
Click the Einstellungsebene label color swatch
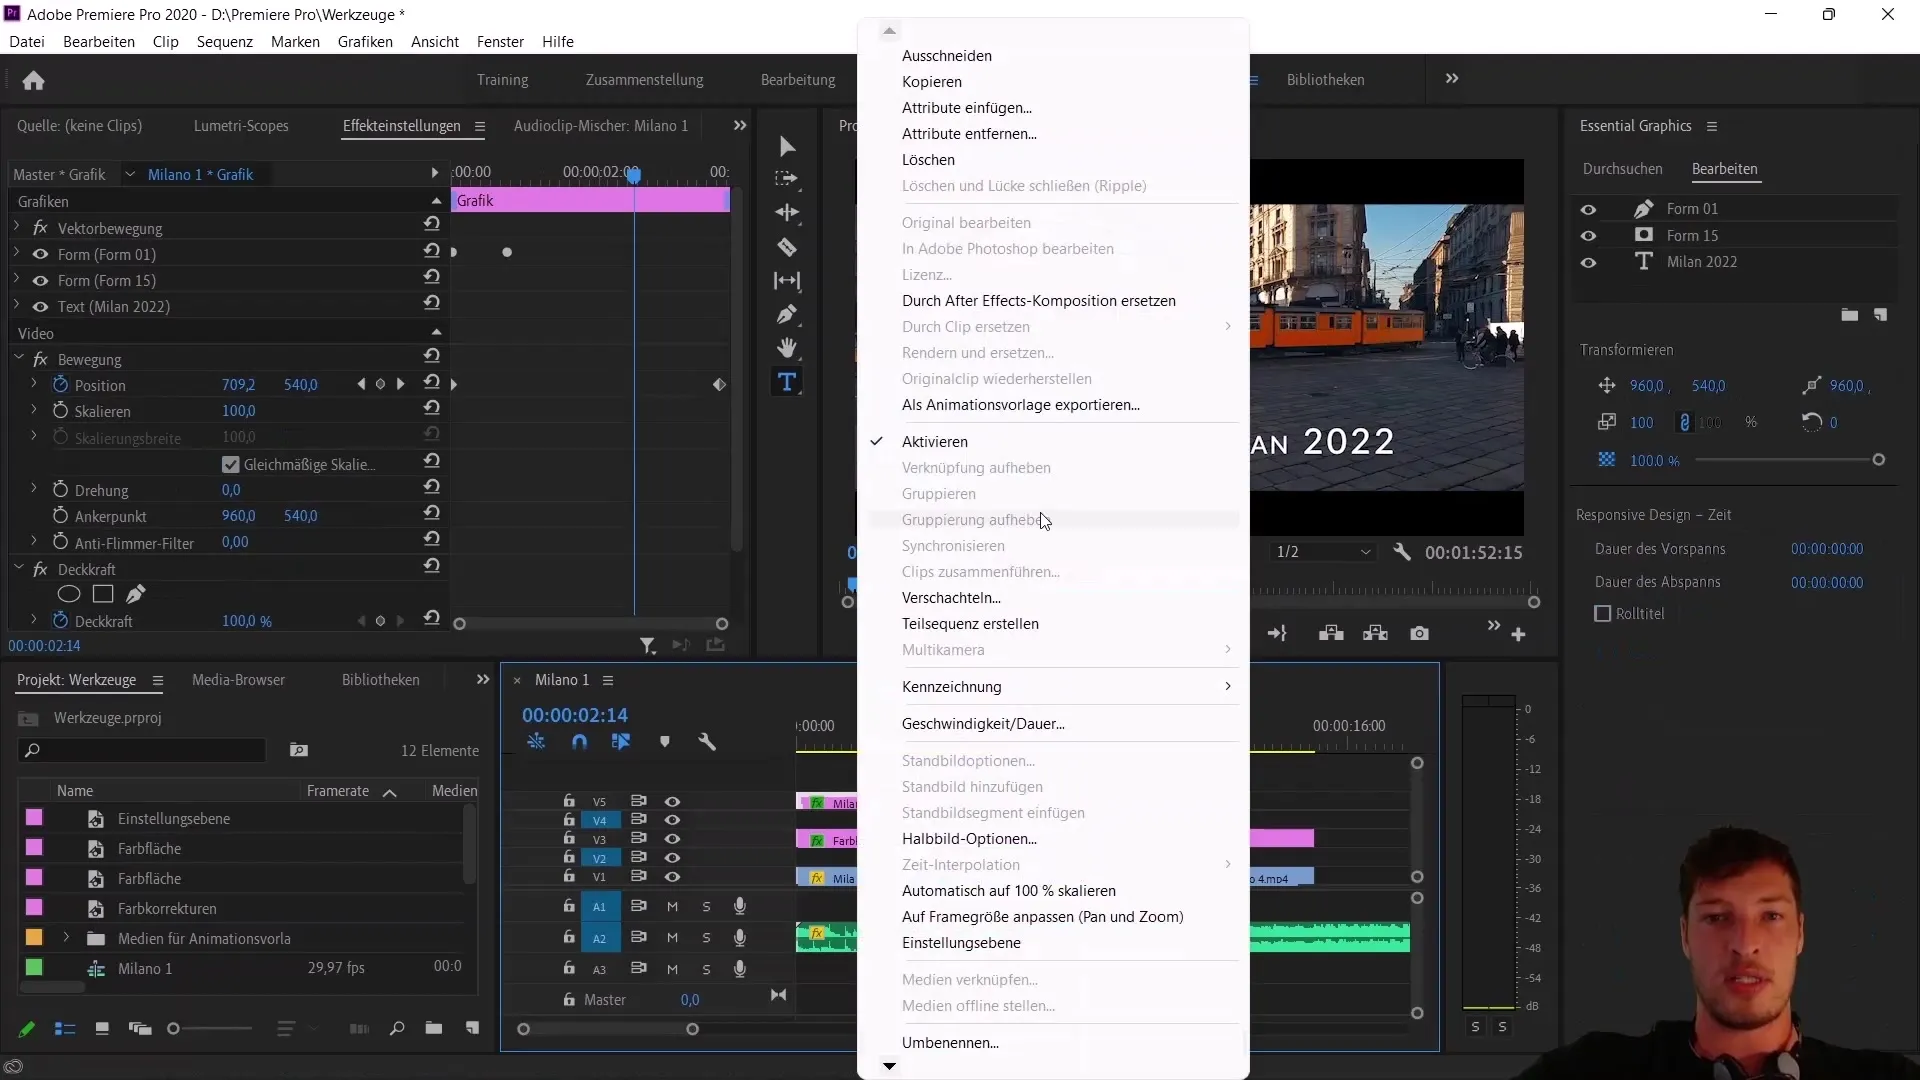pos(34,818)
